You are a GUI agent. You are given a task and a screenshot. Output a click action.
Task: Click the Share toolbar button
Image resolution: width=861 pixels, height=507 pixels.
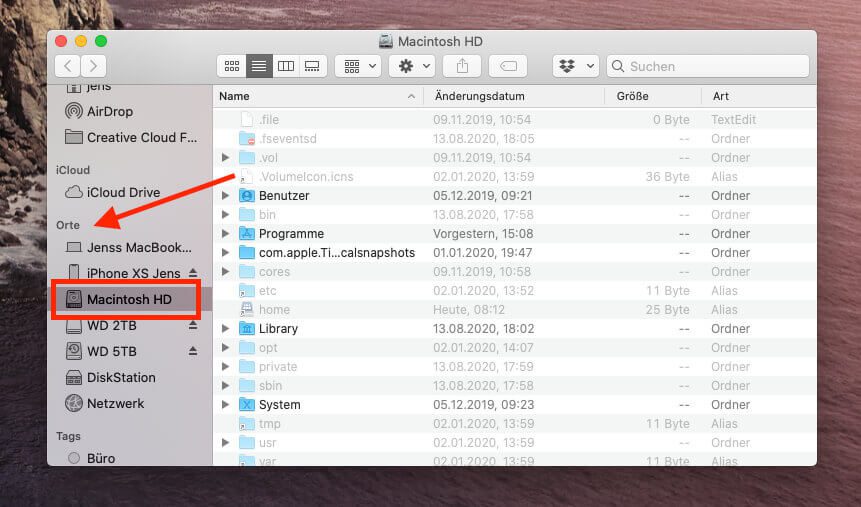[x=462, y=66]
